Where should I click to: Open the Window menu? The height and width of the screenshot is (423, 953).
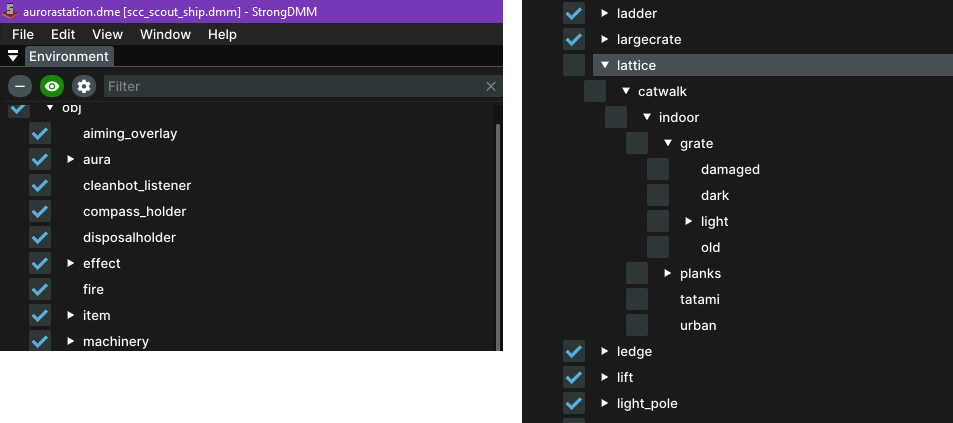165,34
